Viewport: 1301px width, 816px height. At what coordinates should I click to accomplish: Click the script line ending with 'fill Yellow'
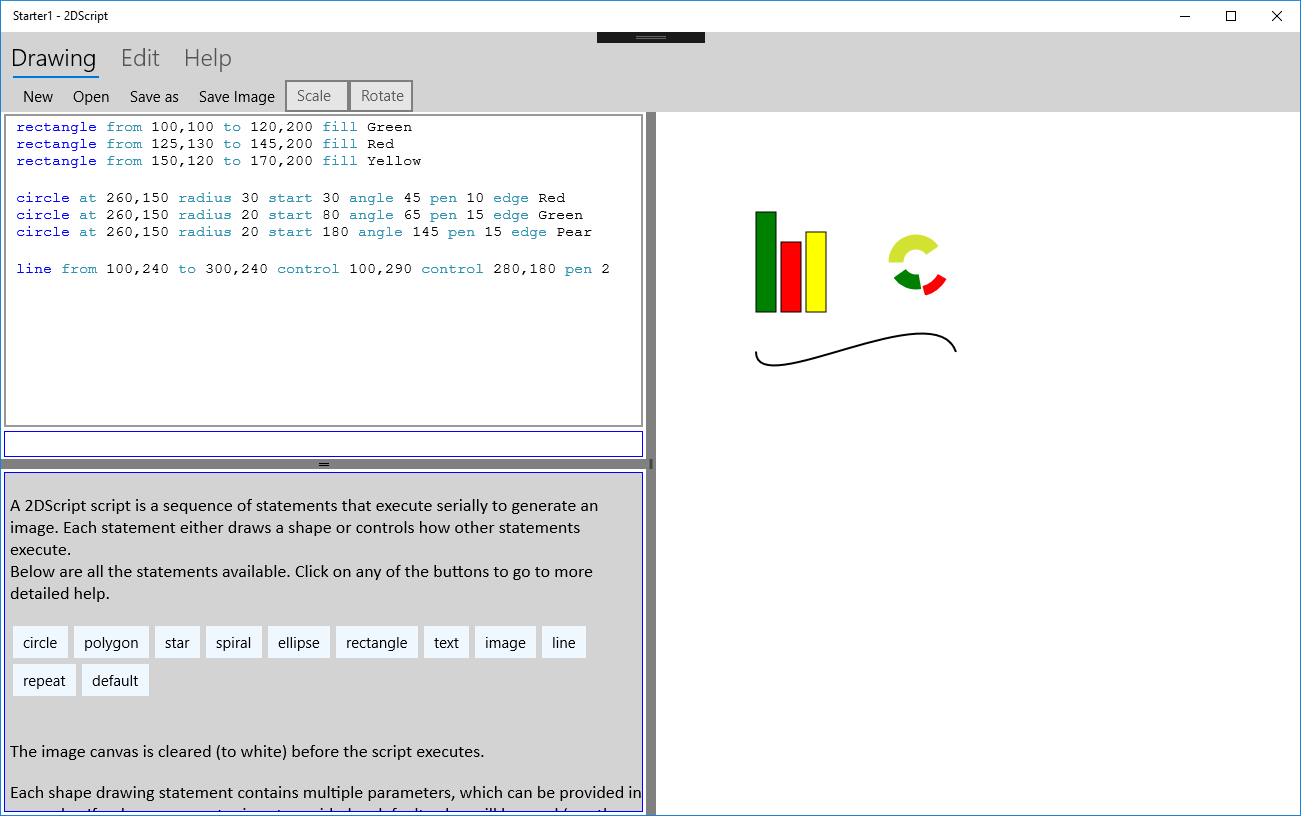click(x=219, y=161)
